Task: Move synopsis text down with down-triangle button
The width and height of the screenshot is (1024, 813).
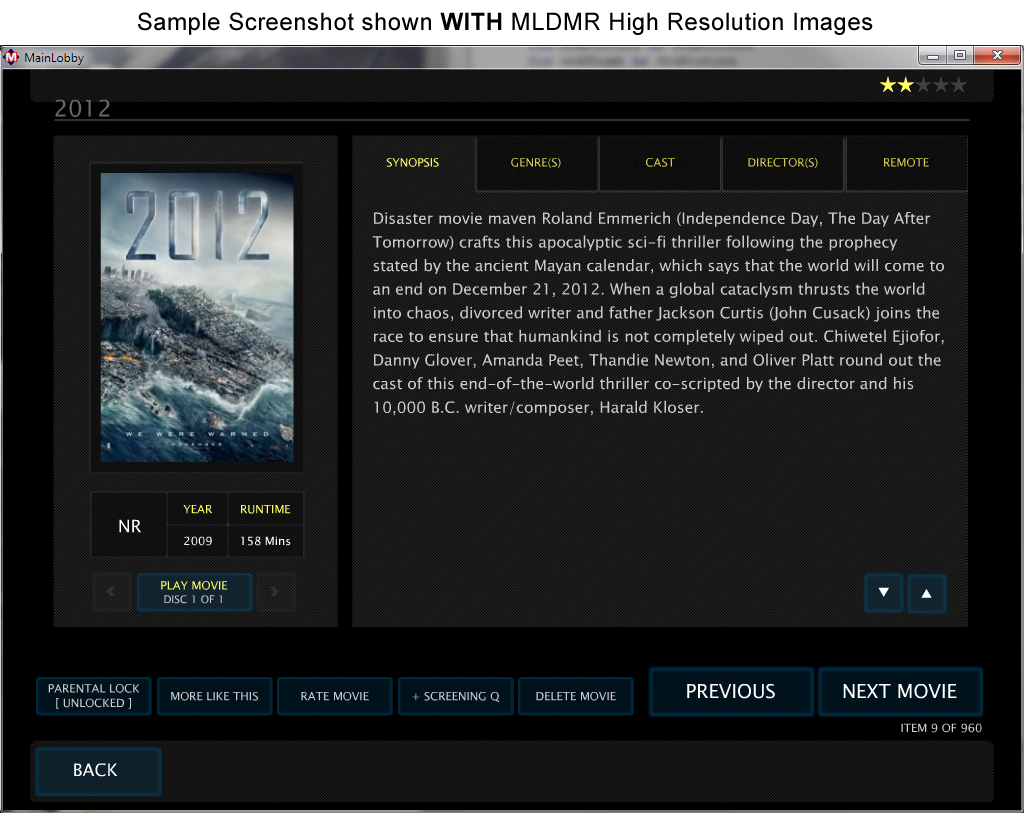Action: (884, 593)
